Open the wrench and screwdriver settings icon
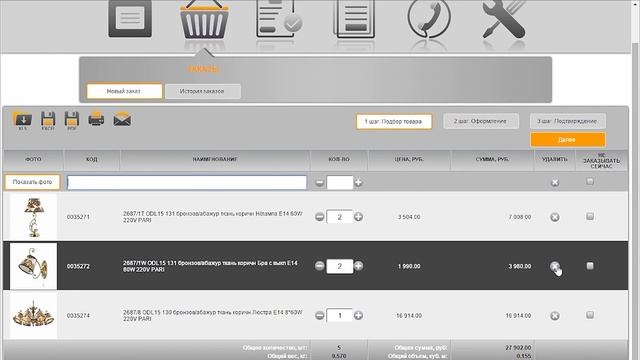Screen dimensions: 640x360 (x=504, y=19)
